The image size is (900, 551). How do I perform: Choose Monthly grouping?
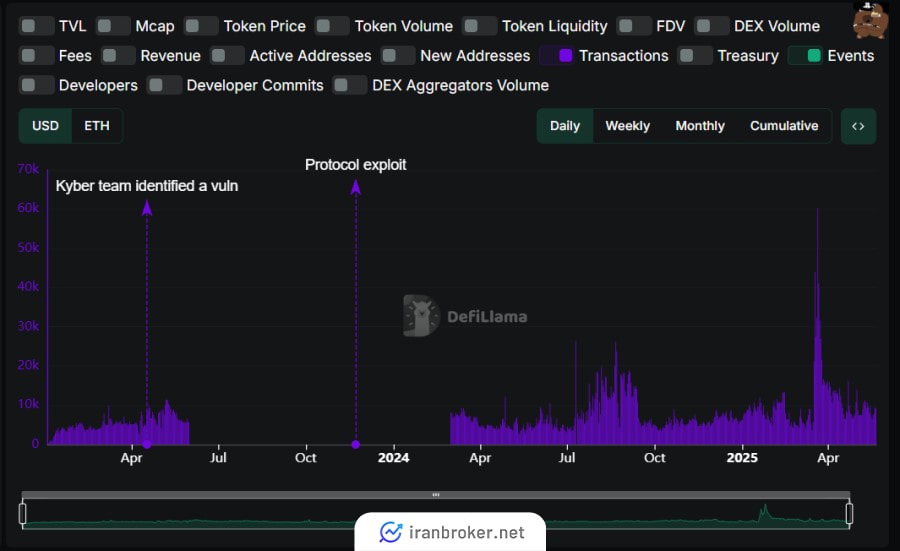click(x=699, y=126)
